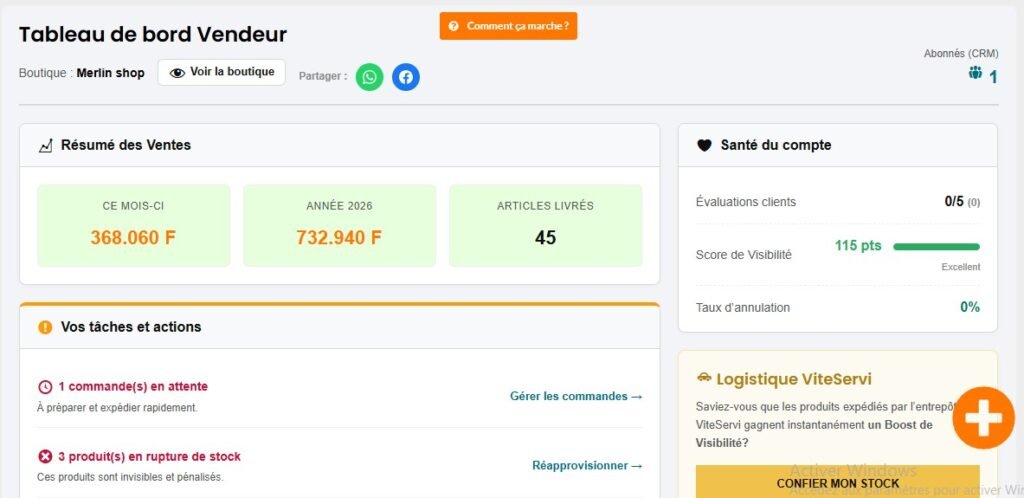Click the sales chart icon beside Résumé des Ventes
Image resolution: width=1024 pixels, height=498 pixels.
coord(45,146)
